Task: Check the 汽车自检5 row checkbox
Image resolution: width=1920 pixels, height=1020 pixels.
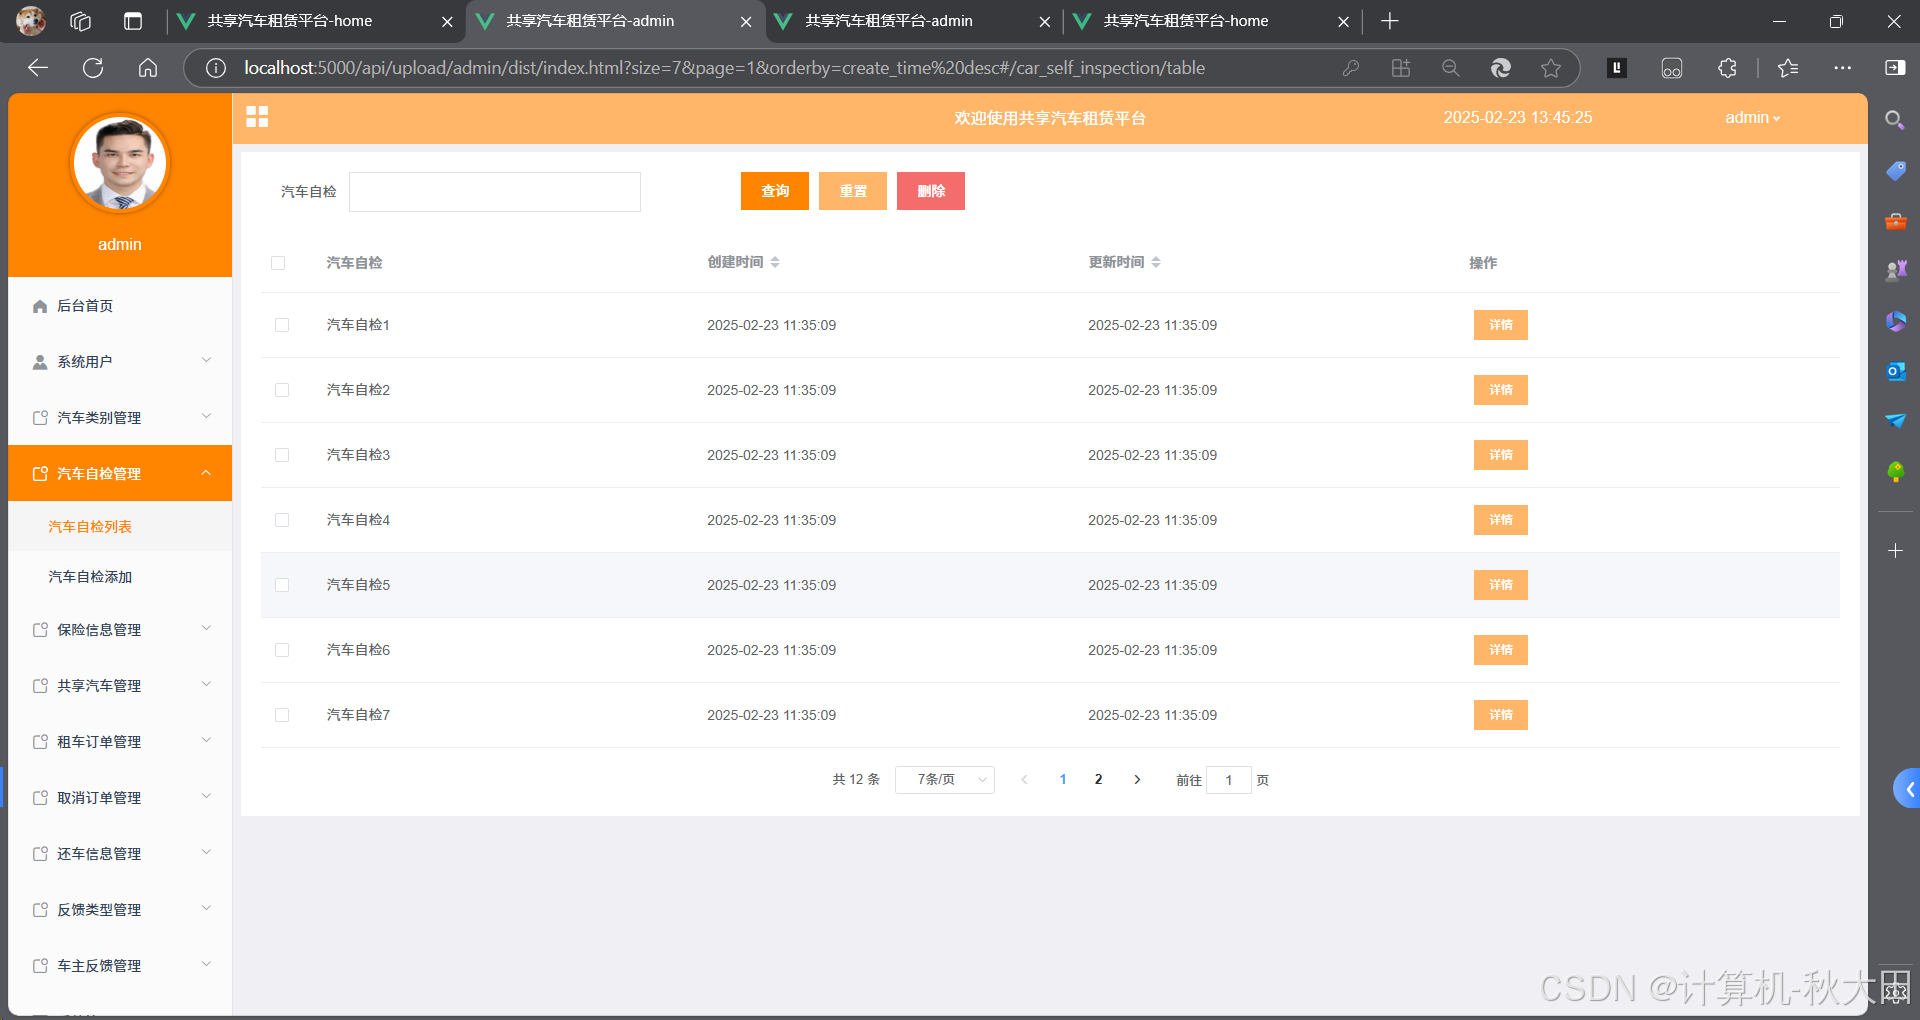Action: [282, 585]
